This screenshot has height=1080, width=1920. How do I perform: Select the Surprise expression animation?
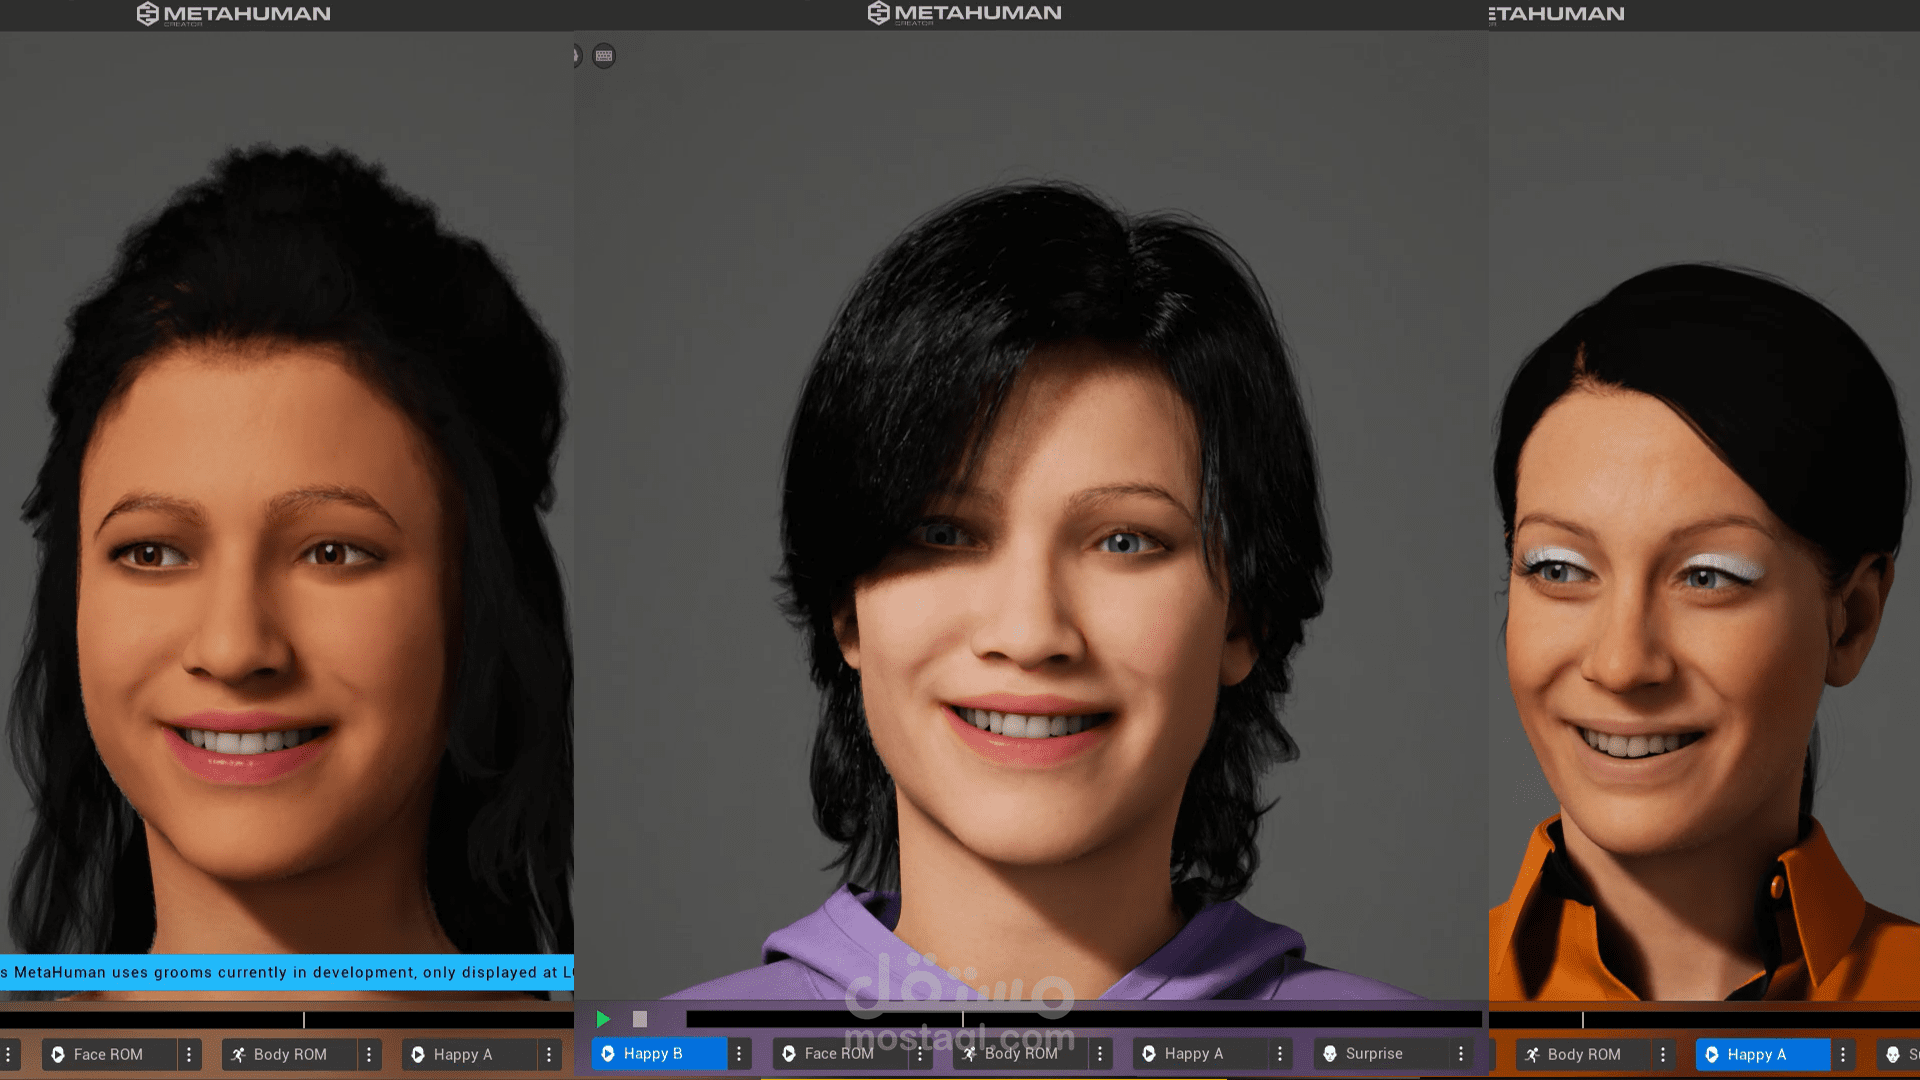point(1373,1053)
